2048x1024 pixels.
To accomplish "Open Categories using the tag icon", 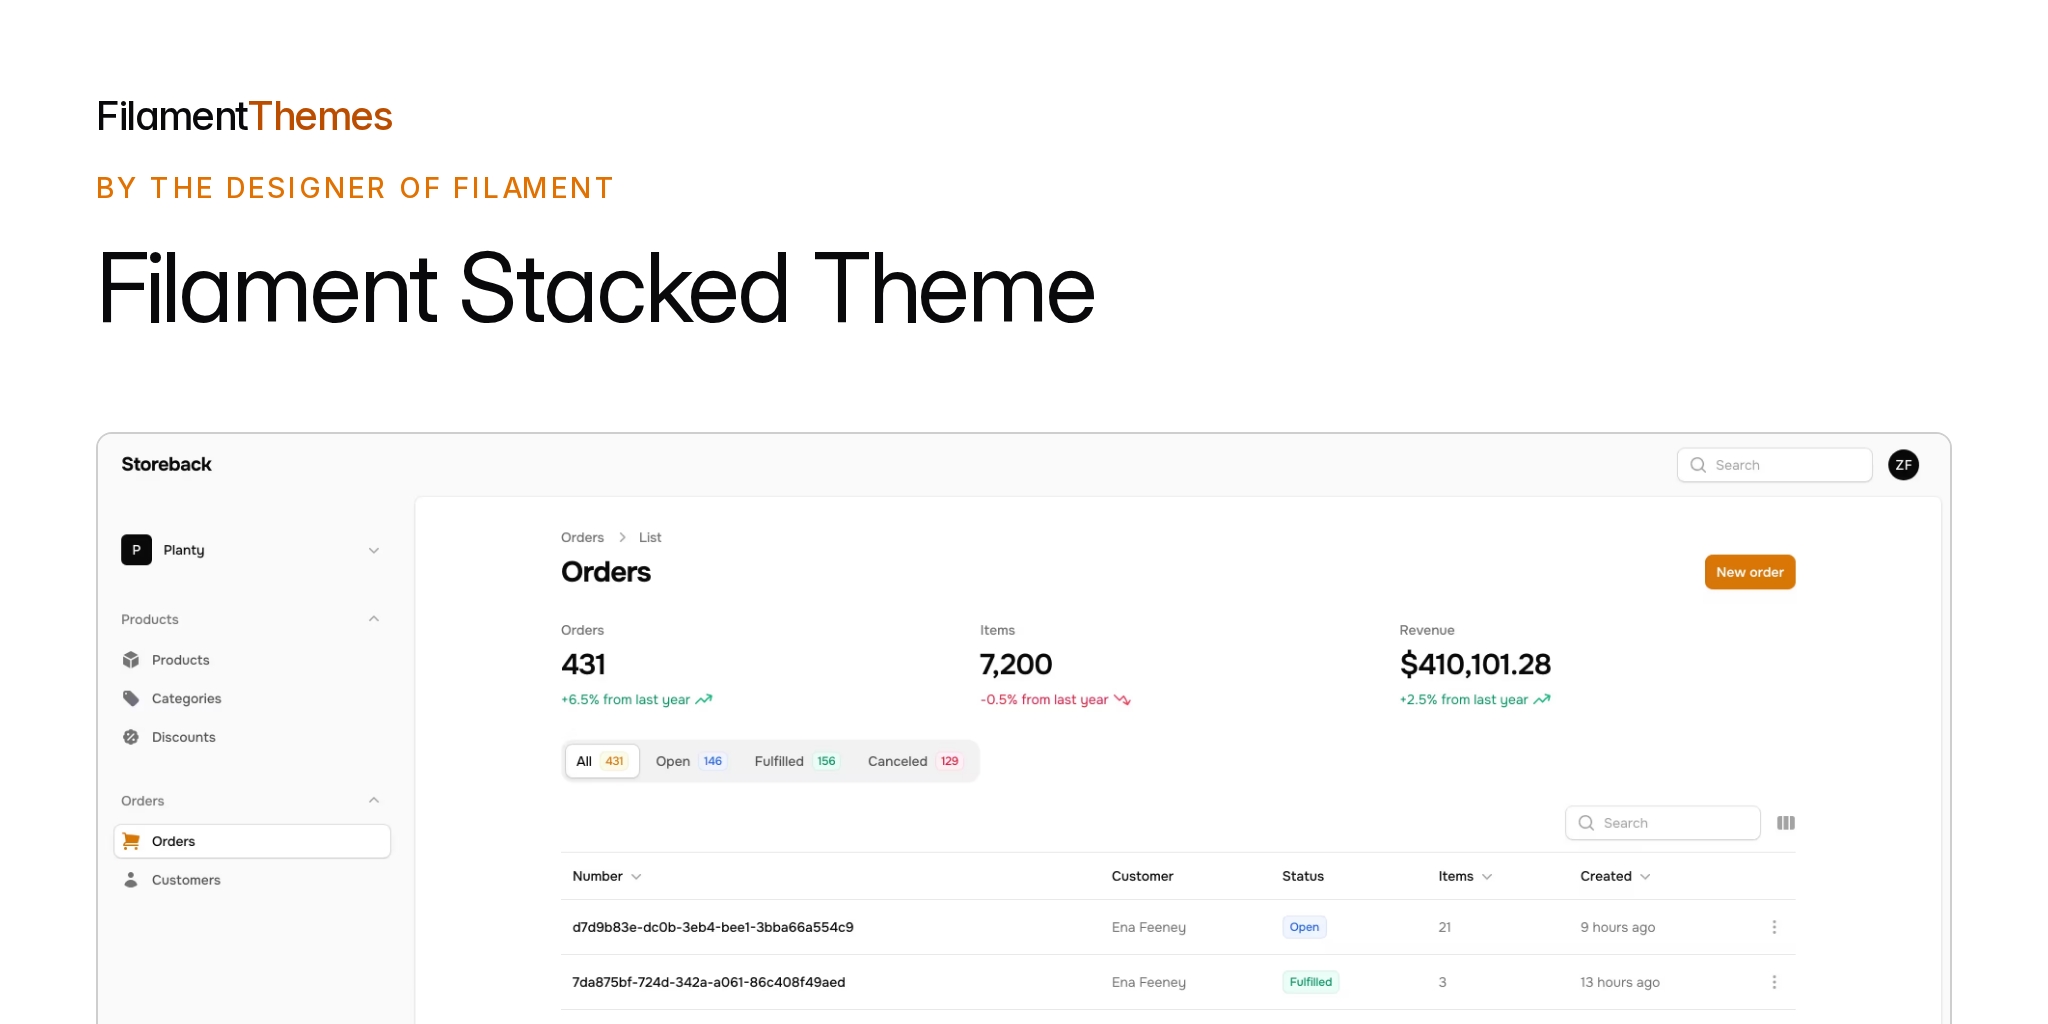I will click(x=131, y=698).
